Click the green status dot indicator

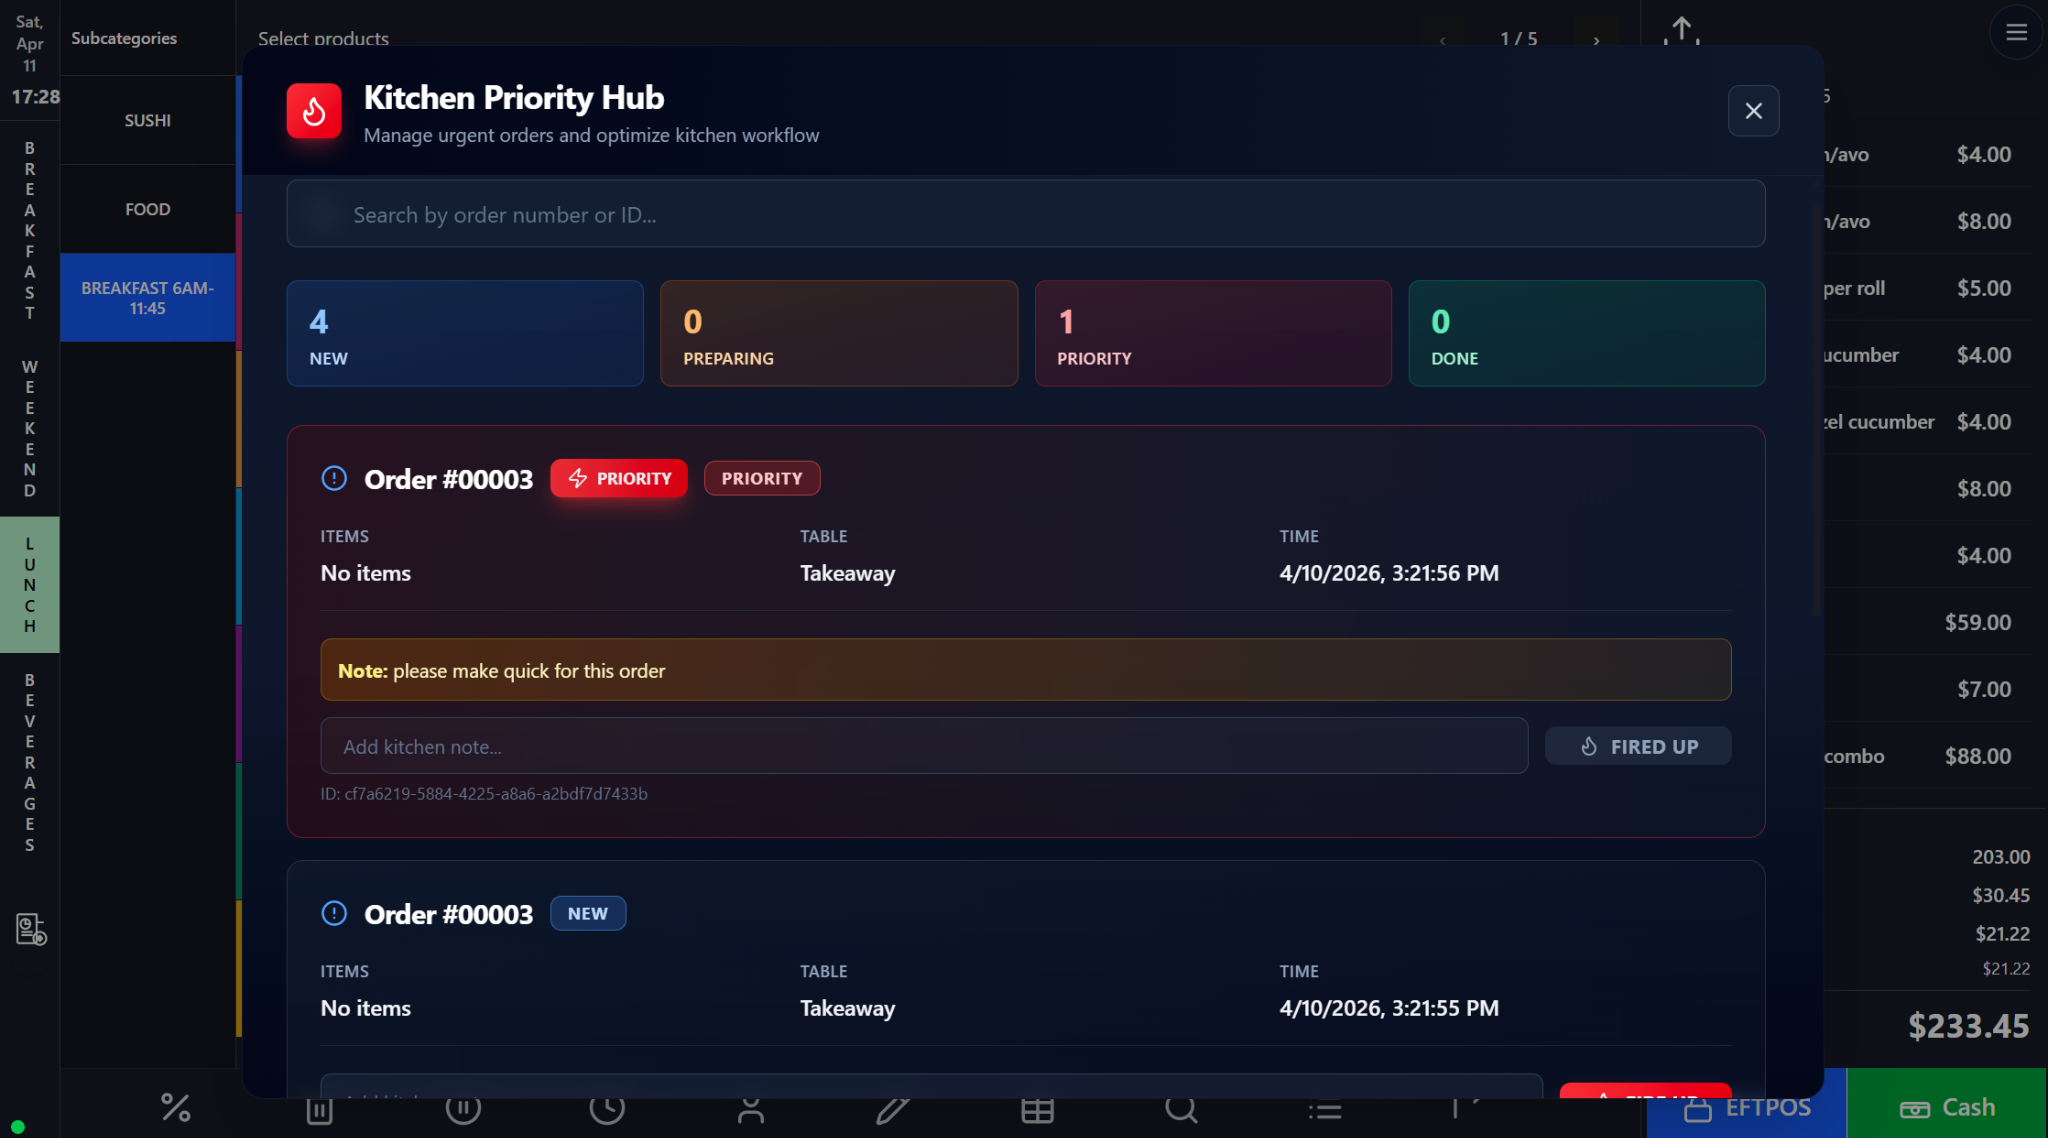17,1127
